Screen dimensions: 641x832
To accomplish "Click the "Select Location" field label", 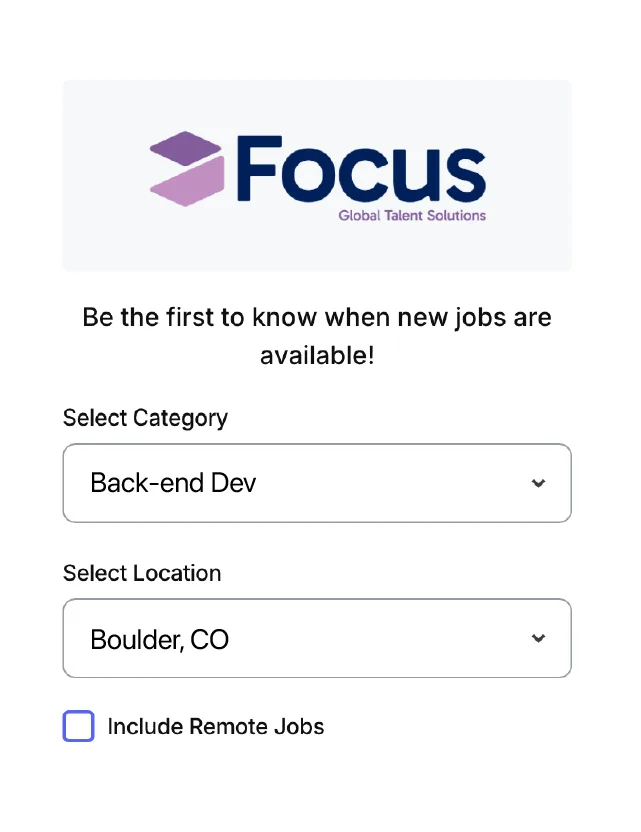I will click(x=142, y=573).
